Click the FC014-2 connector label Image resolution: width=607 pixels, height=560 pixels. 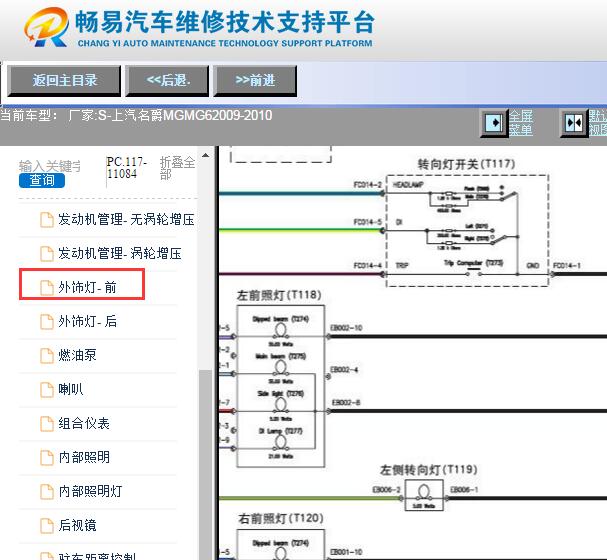click(368, 185)
